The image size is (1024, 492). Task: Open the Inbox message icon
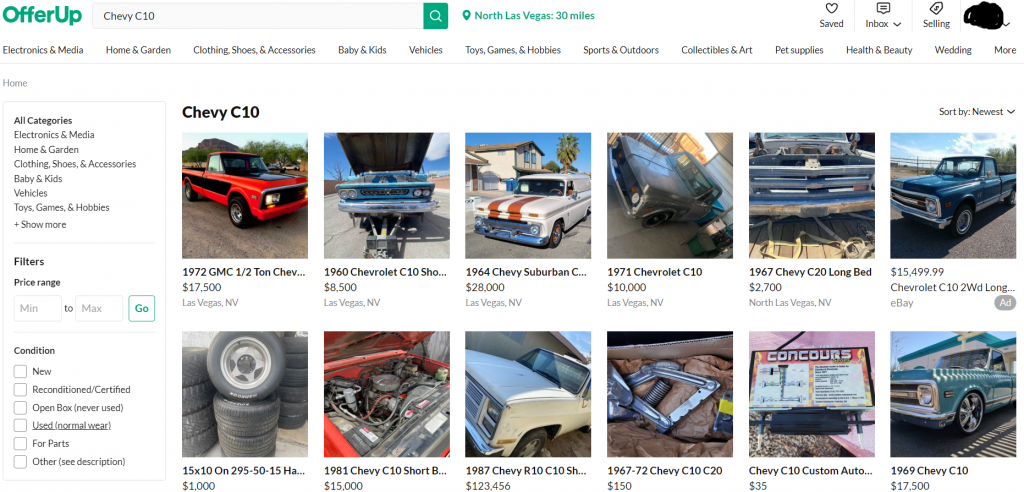[883, 8]
